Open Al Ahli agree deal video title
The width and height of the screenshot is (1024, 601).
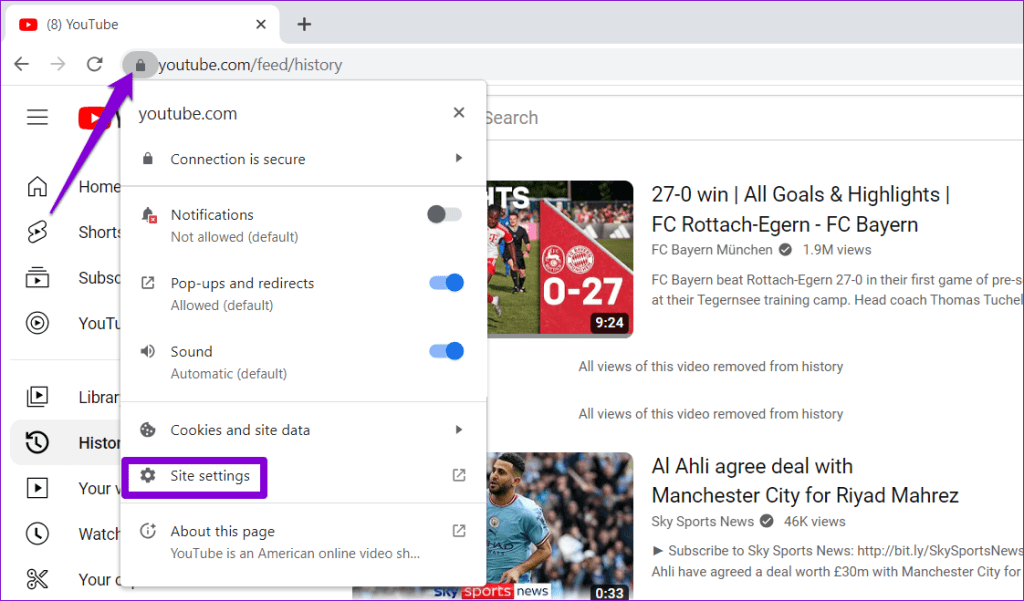[x=805, y=480]
